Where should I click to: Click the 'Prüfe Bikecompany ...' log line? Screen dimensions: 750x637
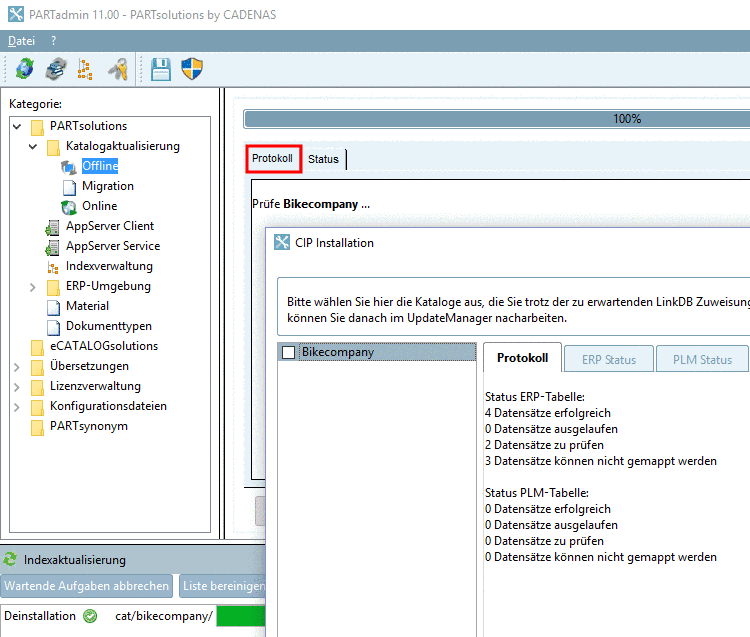(311, 204)
